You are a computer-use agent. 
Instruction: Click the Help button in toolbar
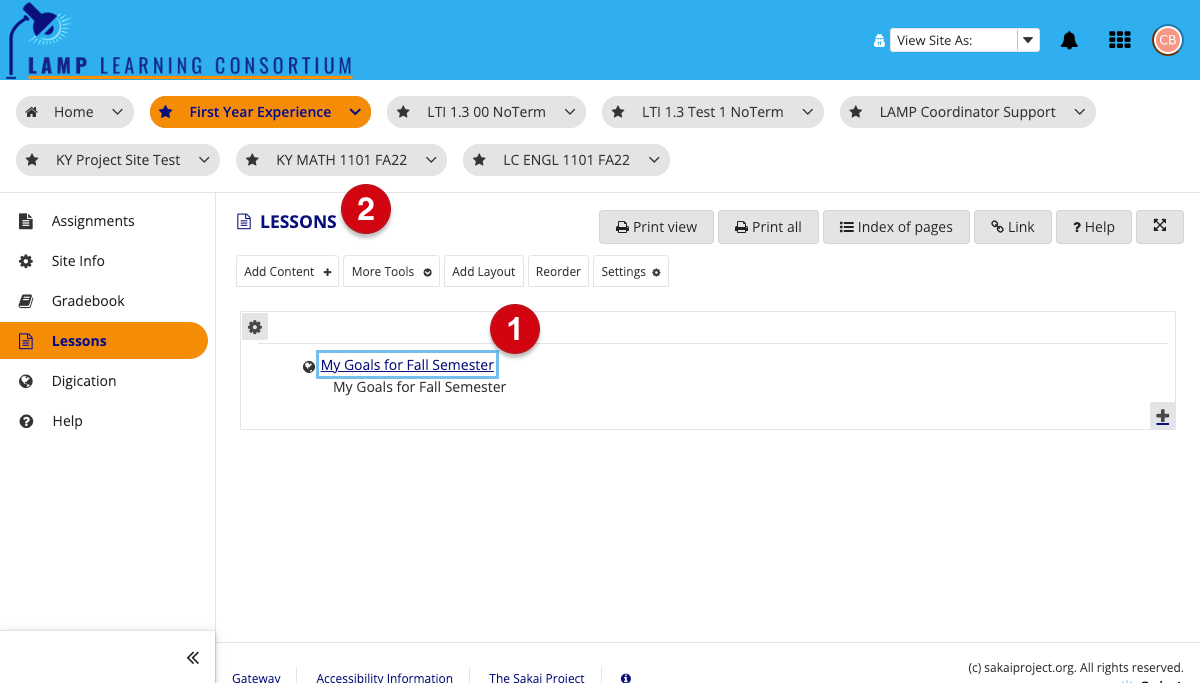click(1093, 227)
